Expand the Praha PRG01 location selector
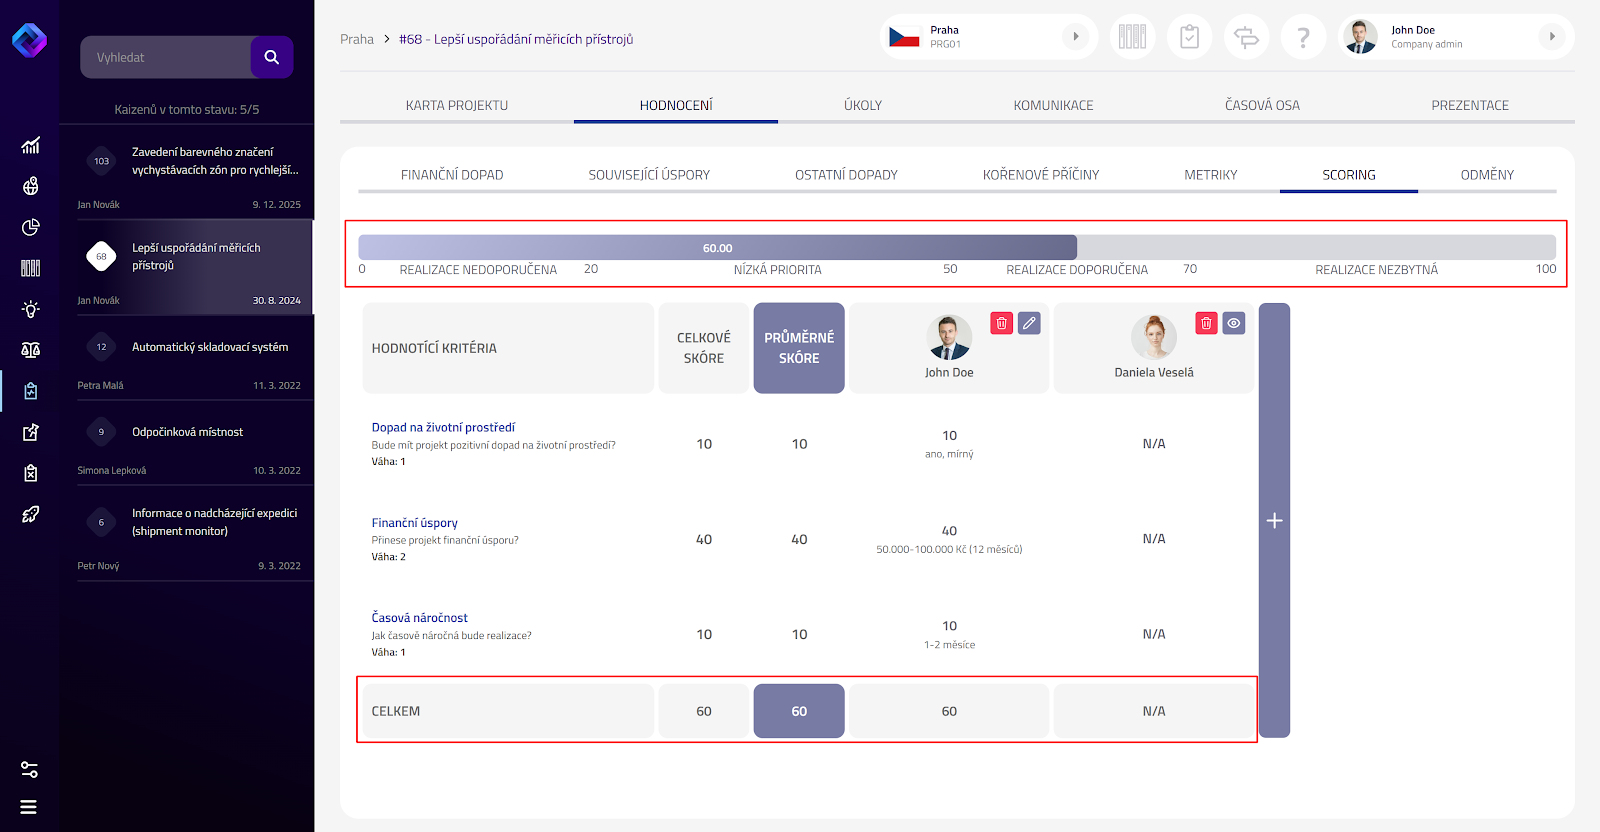This screenshot has height=832, width=1600. tap(1075, 37)
